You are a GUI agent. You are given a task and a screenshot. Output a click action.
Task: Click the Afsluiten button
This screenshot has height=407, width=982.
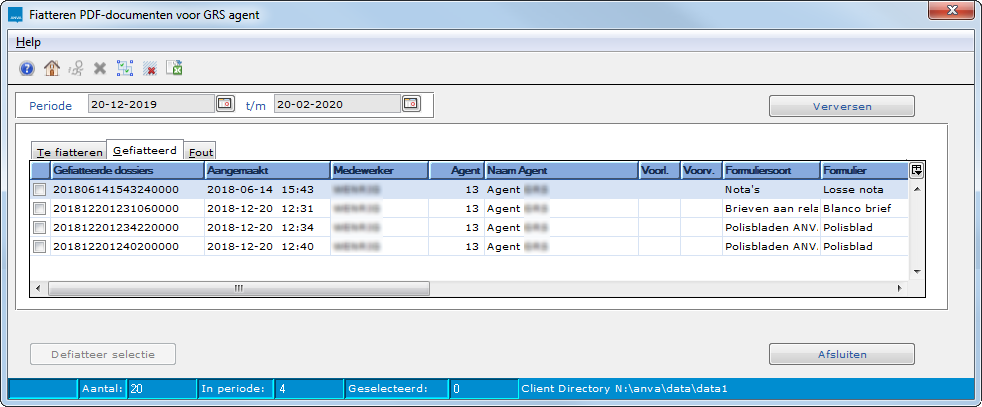coord(841,354)
